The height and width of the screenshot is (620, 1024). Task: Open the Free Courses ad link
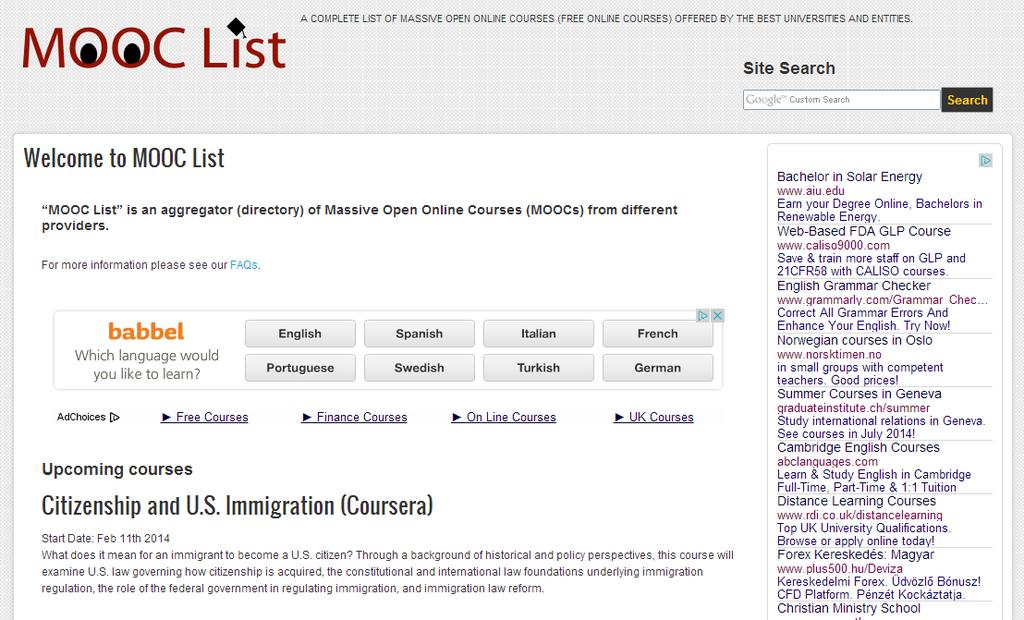click(x=205, y=417)
